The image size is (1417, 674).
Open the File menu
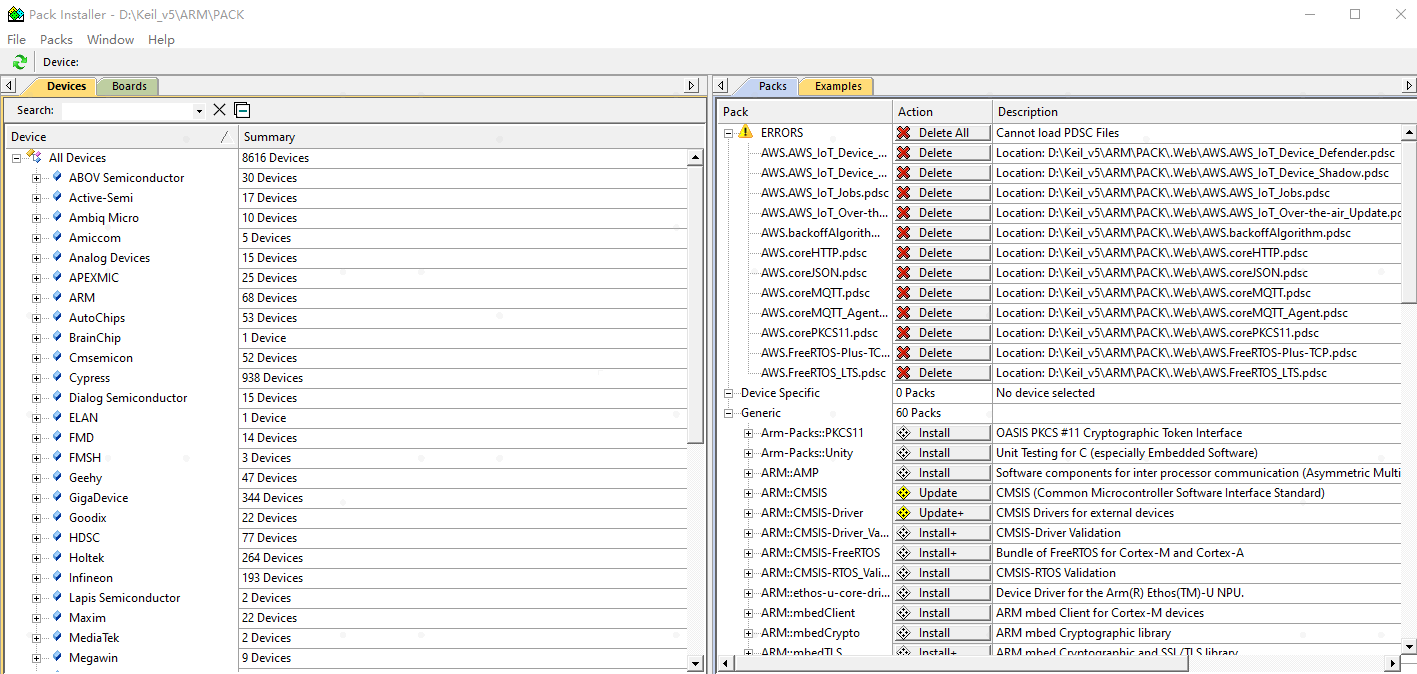tap(16, 39)
